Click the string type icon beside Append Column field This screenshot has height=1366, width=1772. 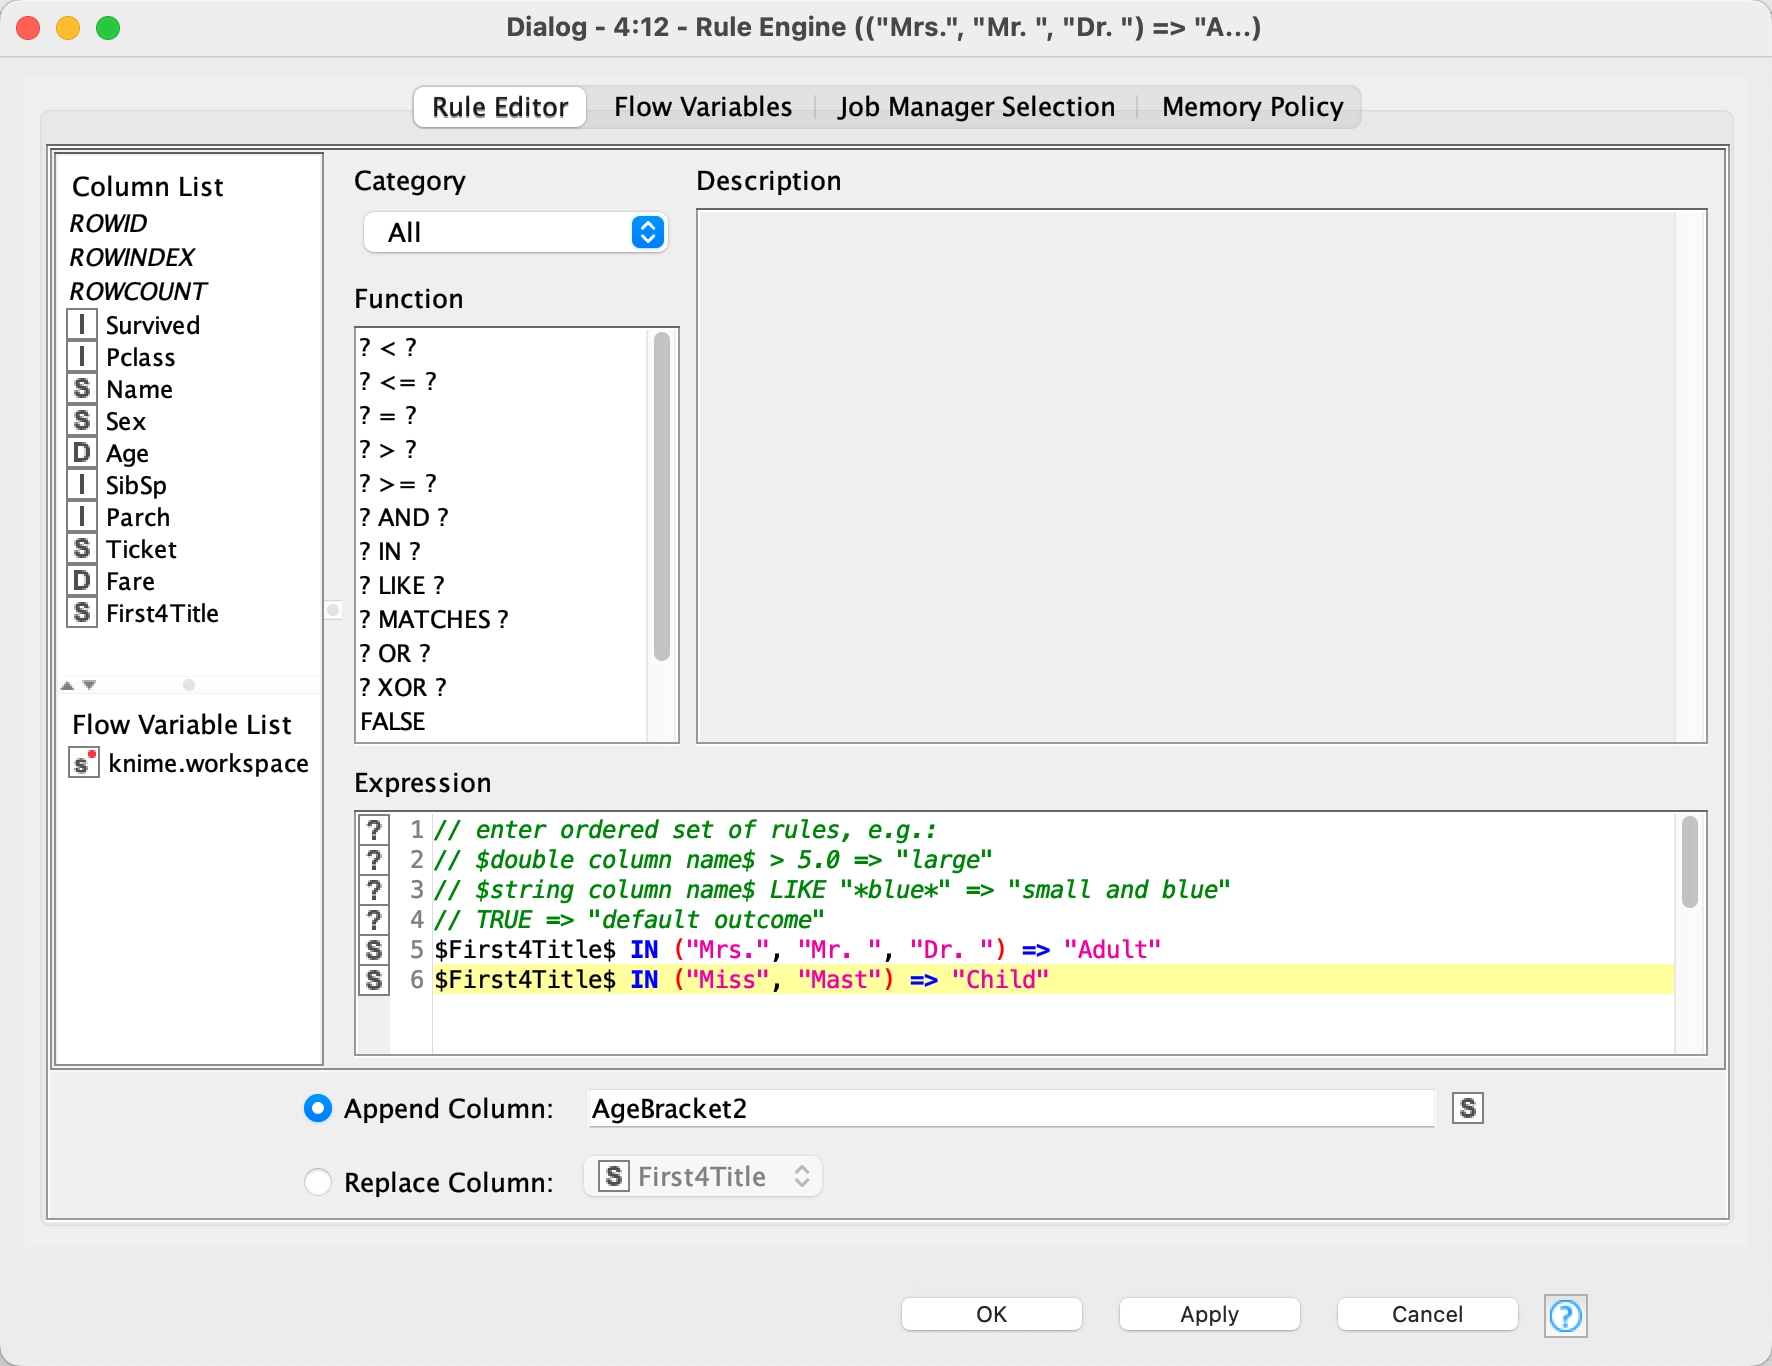point(1467,1108)
